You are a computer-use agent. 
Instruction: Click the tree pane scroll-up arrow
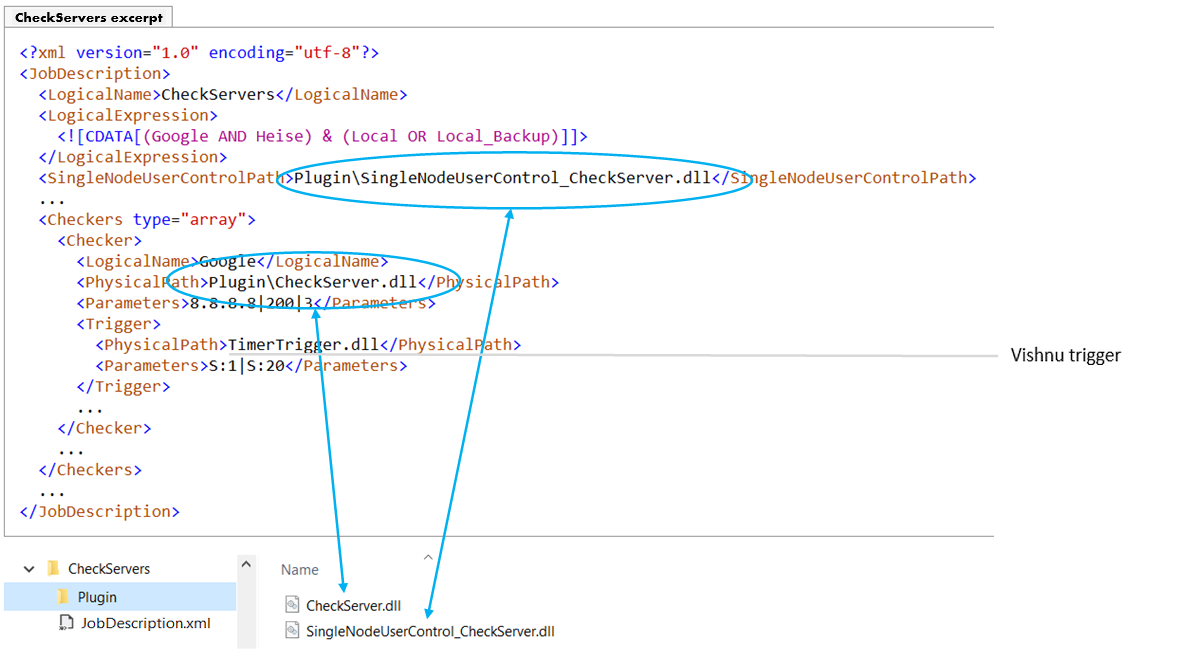(x=246, y=565)
